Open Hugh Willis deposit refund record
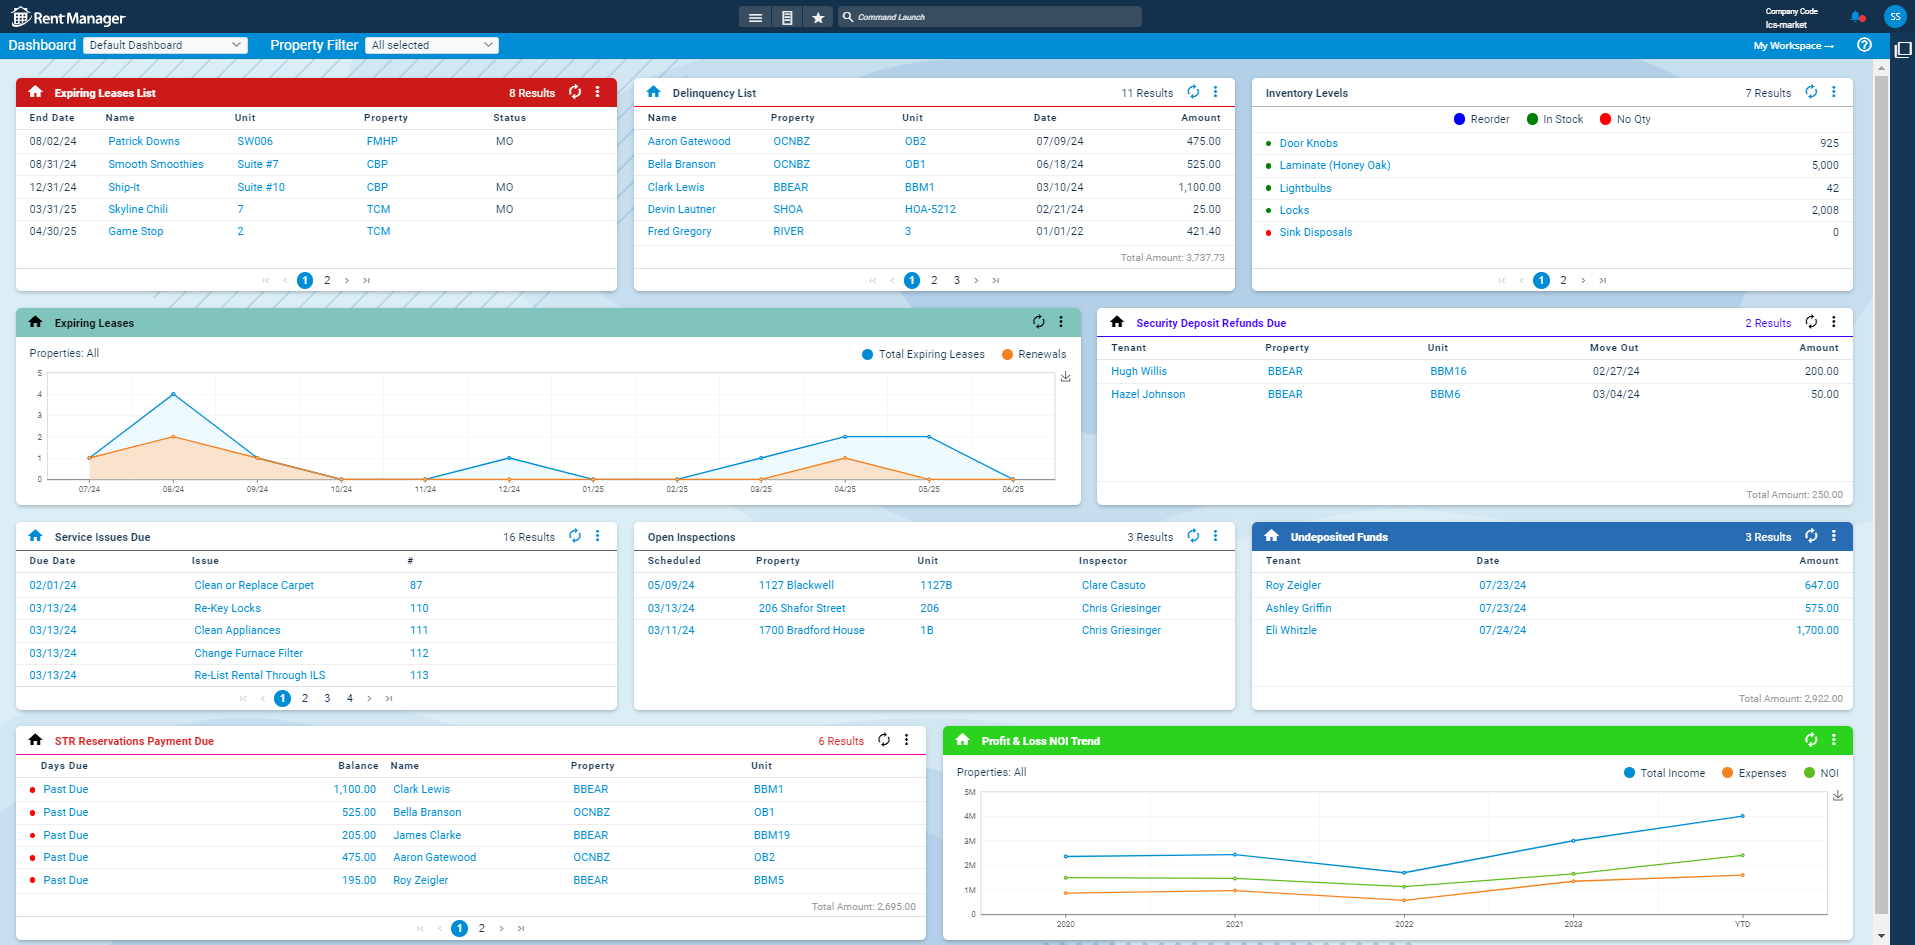Viewport: 1915px width, 945px height. click(1139, 371)
